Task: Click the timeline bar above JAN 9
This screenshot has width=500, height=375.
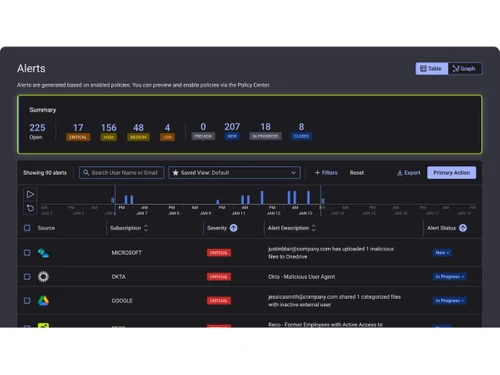Action: point(218,202)
